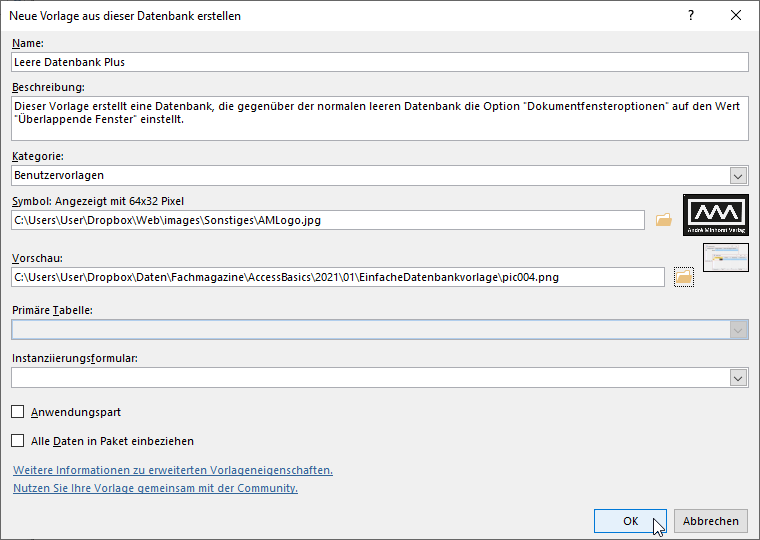Toggle the Alle Daten in Paket einbeziehen checkbox
760x540 pixels.
(18, 441)
